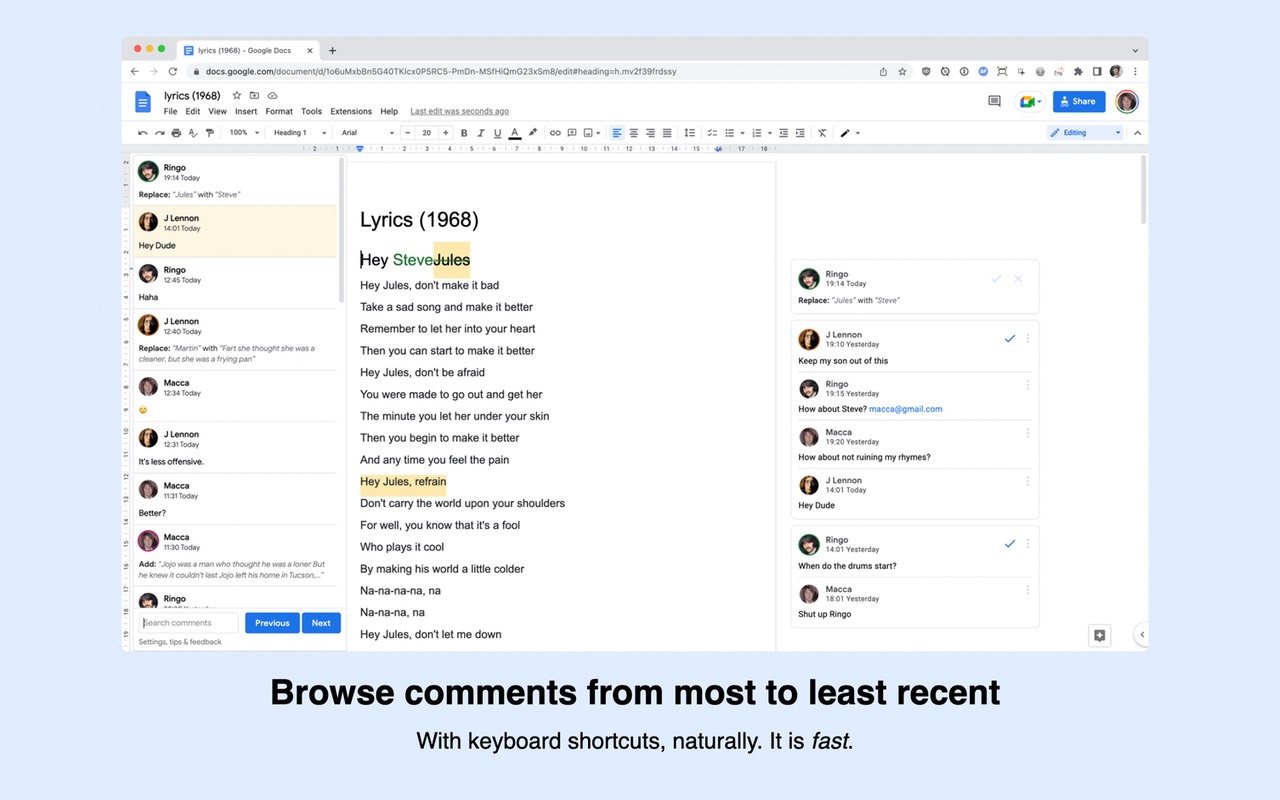
Task: Insert a checklist from the toolbar
Action: pyautogui.click(x=712, y=133)
